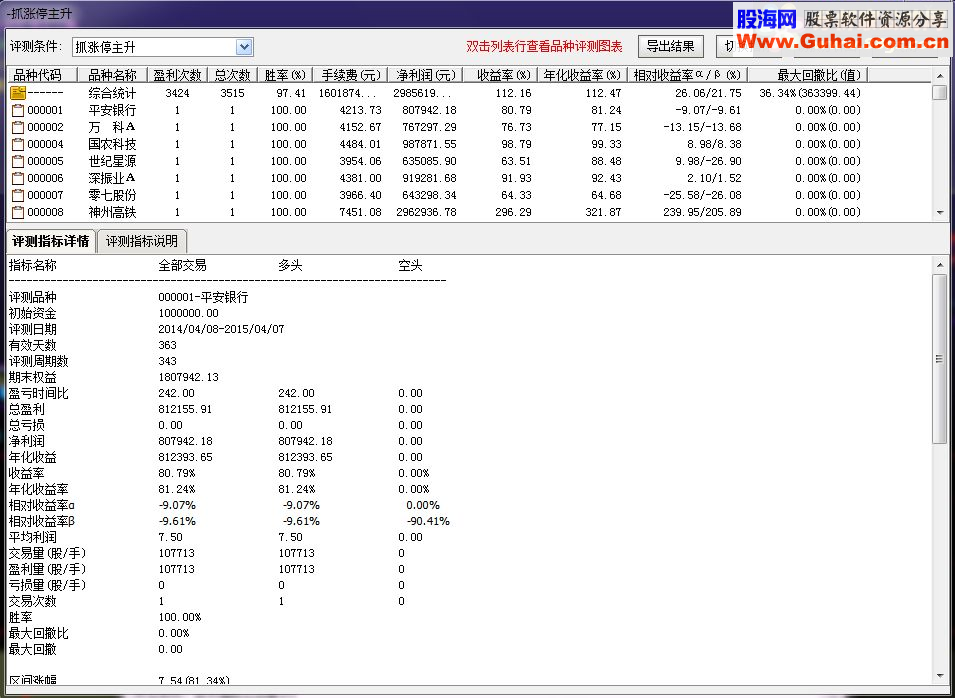Screen dimensions: 955x698
Task: Click the 胜率 value 100.00% in details
Action: pos(180,618)
